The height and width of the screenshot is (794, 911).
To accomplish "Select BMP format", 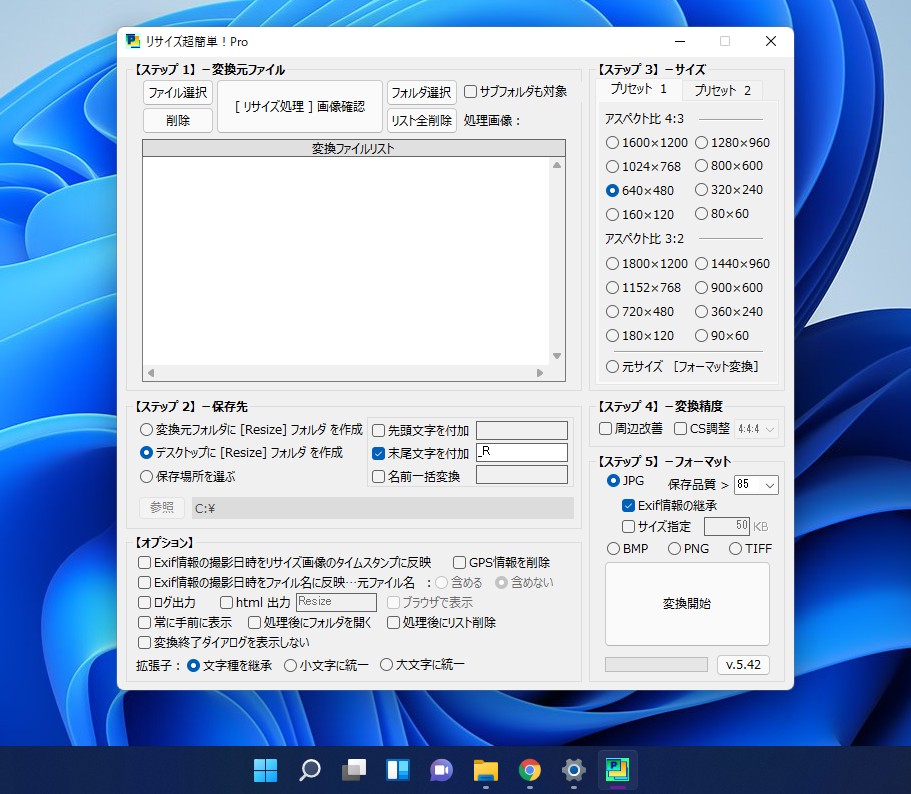I will (627, 548).
